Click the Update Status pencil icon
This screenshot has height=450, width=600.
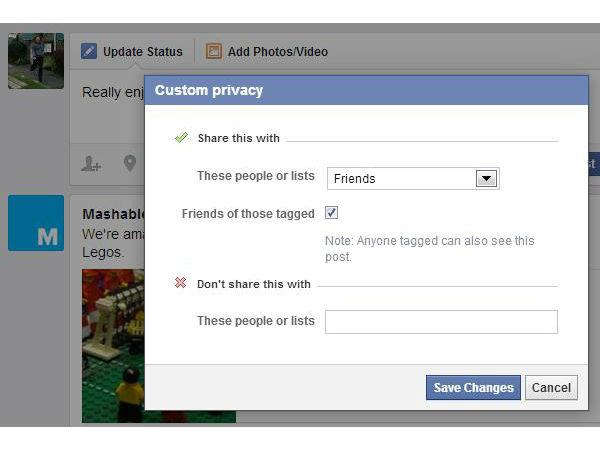tap(89, 51)
